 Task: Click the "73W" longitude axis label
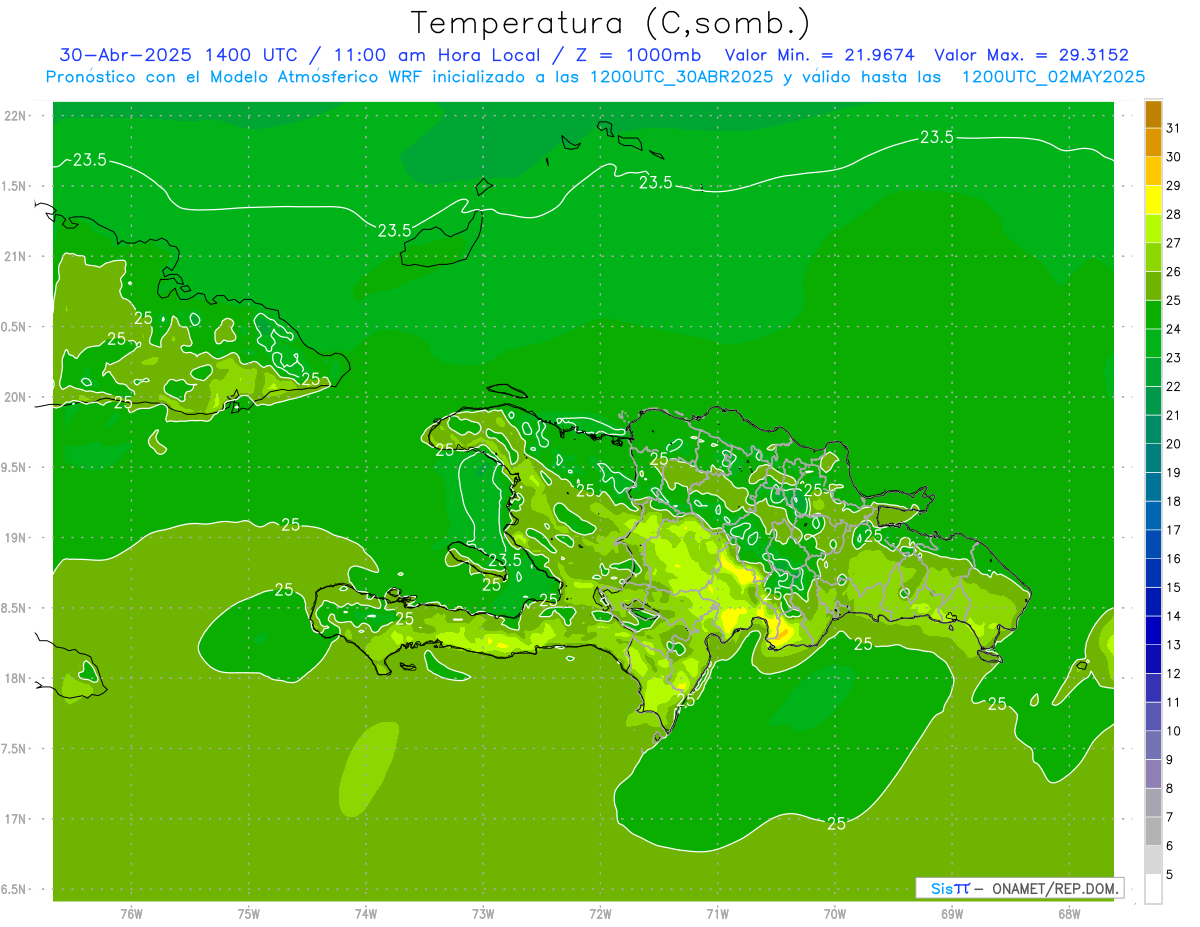[x=483, y=914]
